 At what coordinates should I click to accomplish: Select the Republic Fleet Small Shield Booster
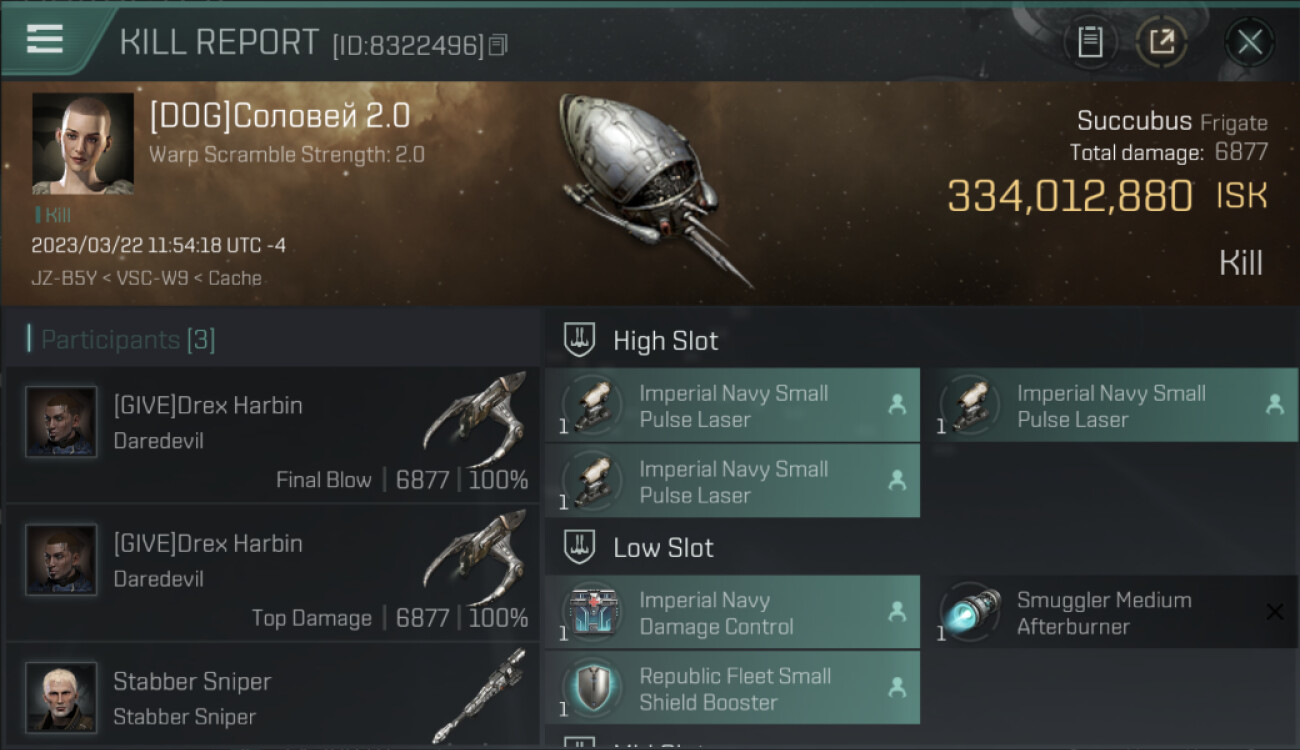click(x=732, y=689)
